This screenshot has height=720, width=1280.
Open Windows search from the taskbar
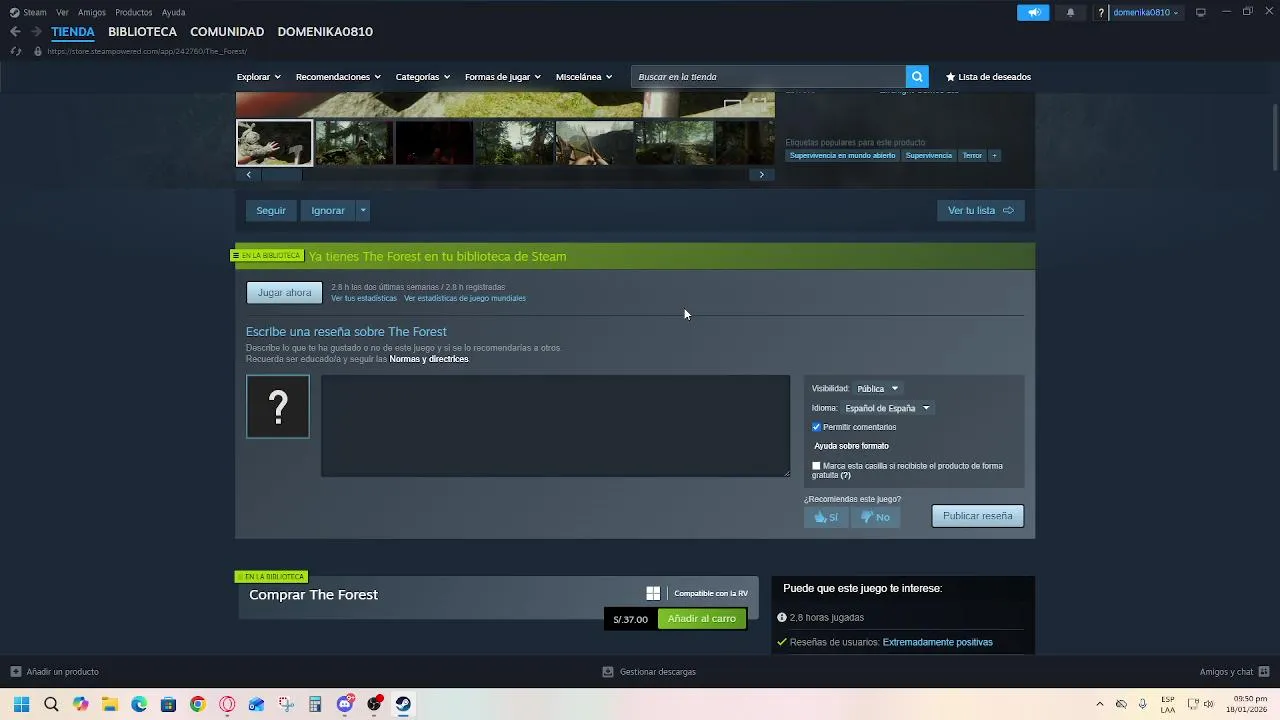[x=51, y=704]
